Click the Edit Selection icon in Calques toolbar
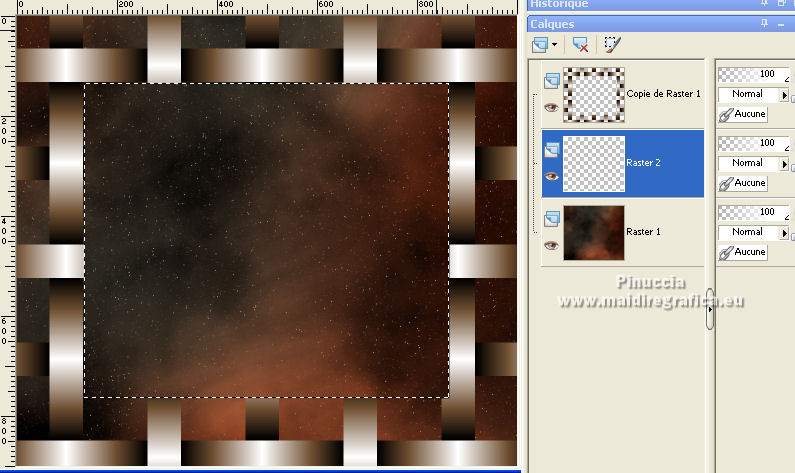The image size is (795, 473). tap(612, 45)
